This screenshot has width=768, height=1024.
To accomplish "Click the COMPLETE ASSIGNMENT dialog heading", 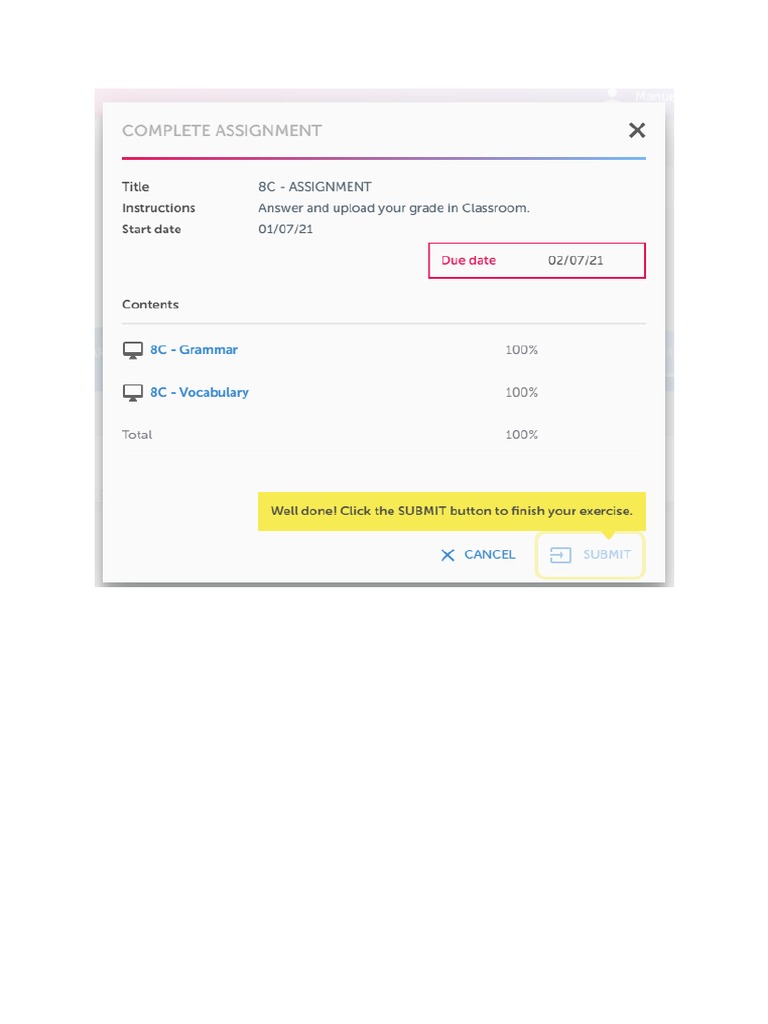I will 222,131.
